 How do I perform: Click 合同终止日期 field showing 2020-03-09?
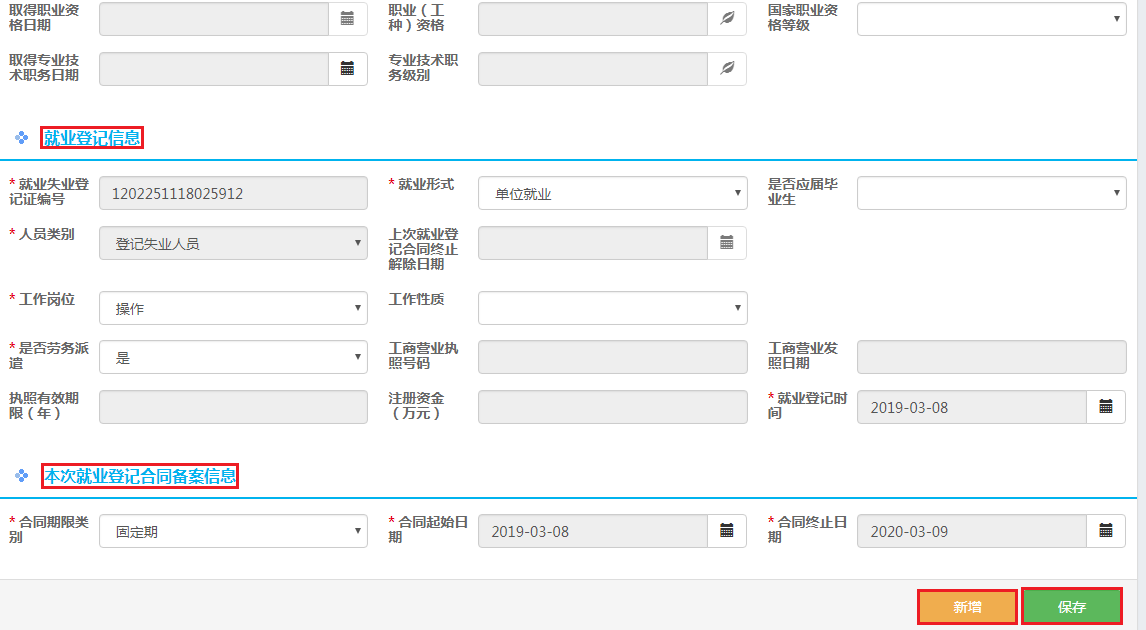(972, 531)
